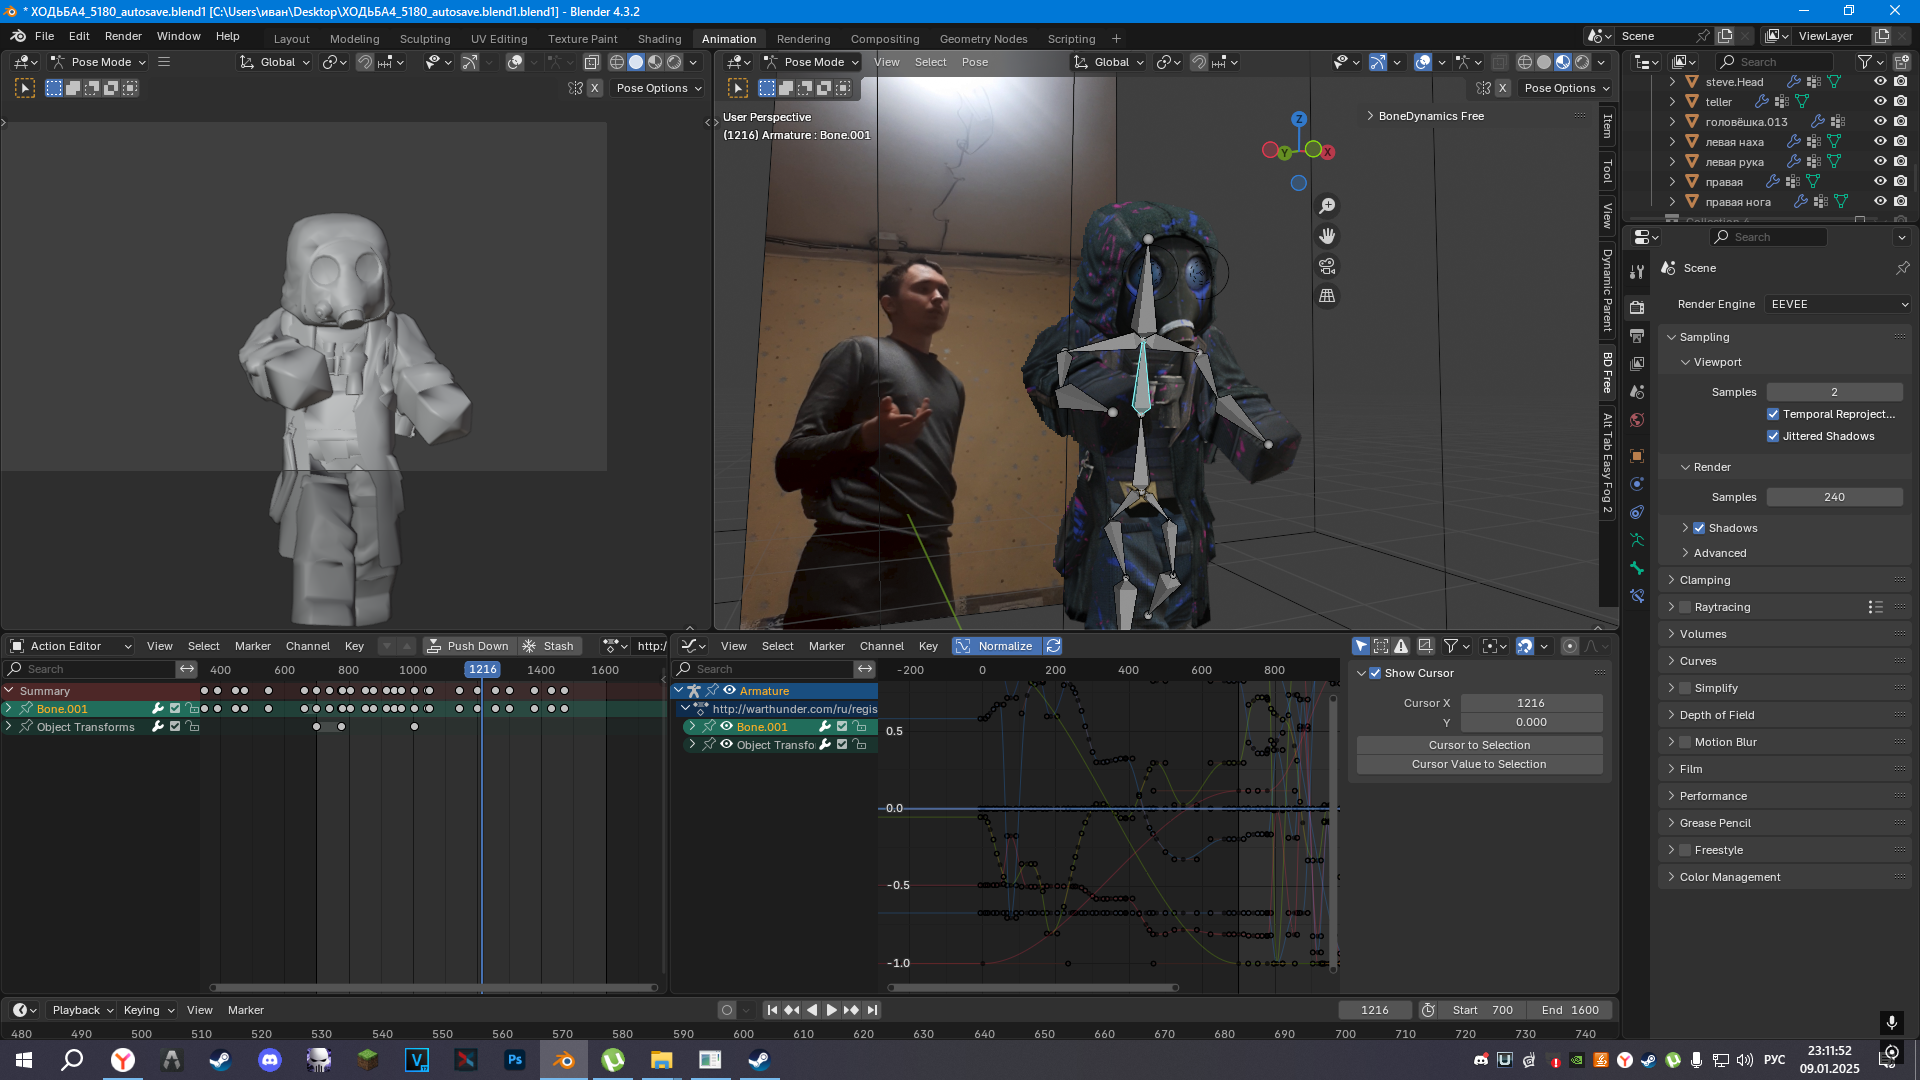This screenshot has height=1080, width=1920.
Task: Open the Render menu
Action: (x=123, y=36)
